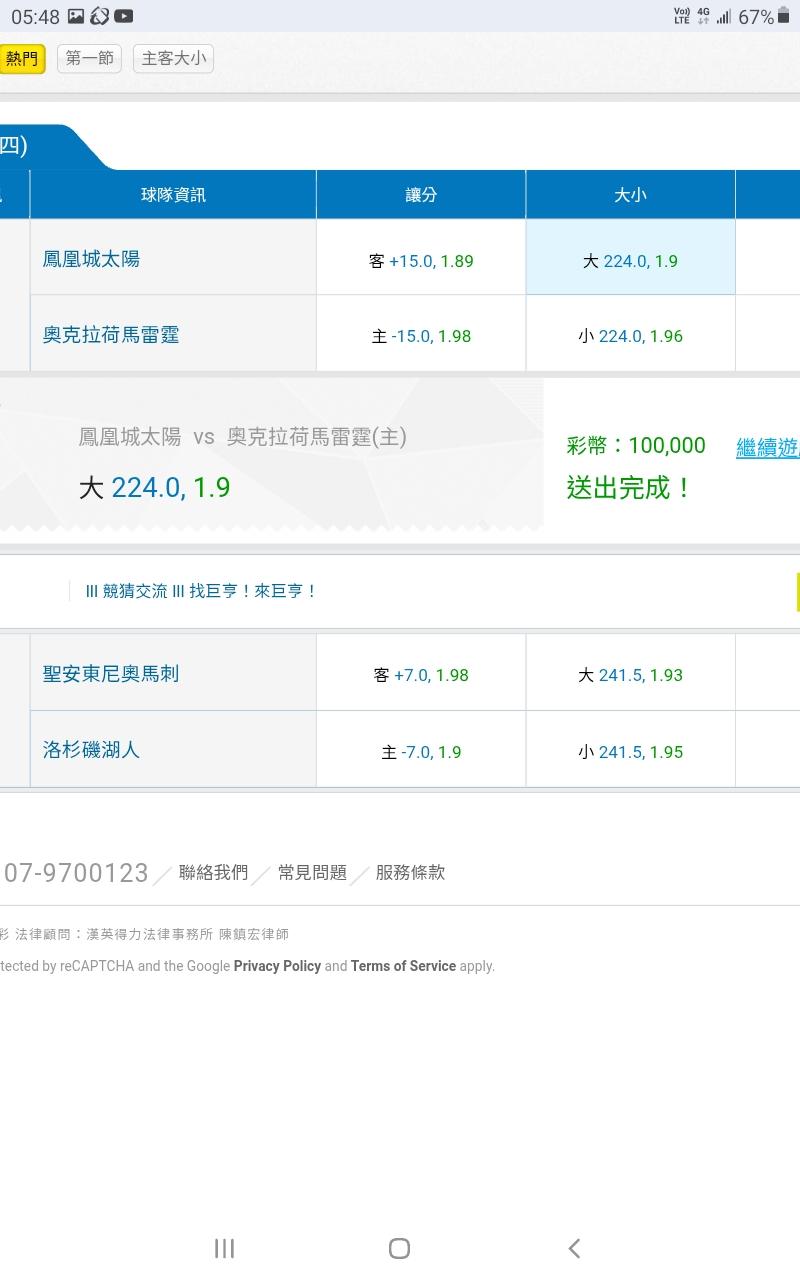800x1280 pixels.
Task: Pick 主 -7.0, 1.9 Lakers spread
Action: [421, 752]
